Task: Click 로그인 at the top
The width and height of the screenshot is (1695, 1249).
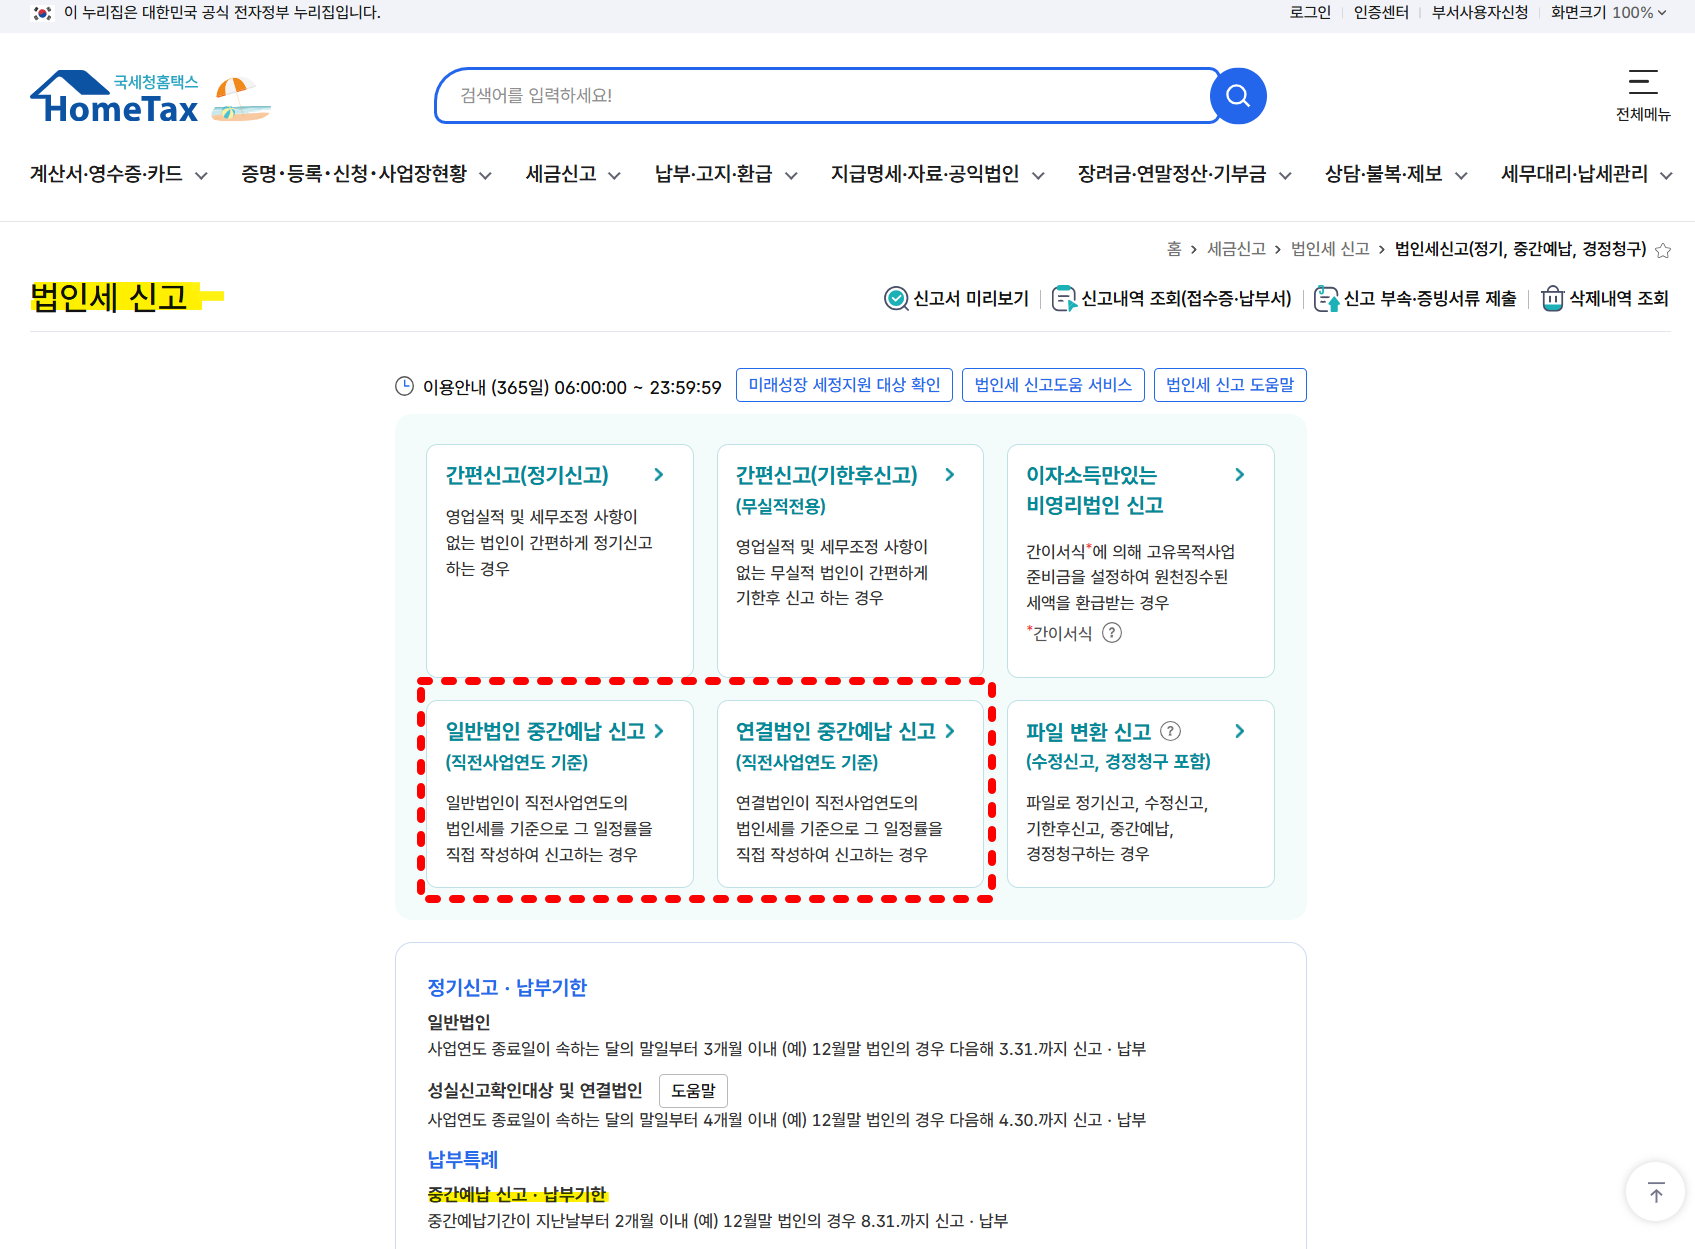Action: pyautogui.click(x=1310, y=13)
